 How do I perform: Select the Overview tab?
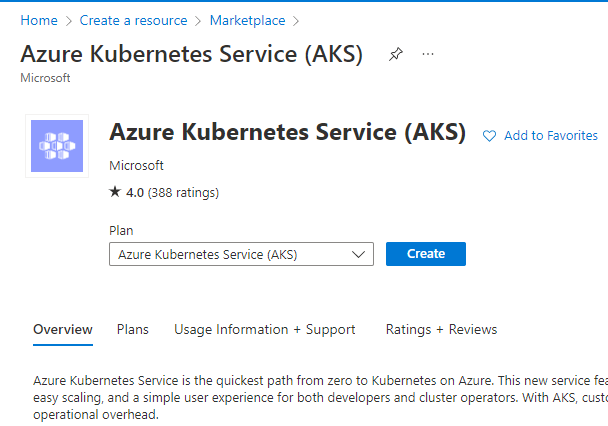pos(63,329)
